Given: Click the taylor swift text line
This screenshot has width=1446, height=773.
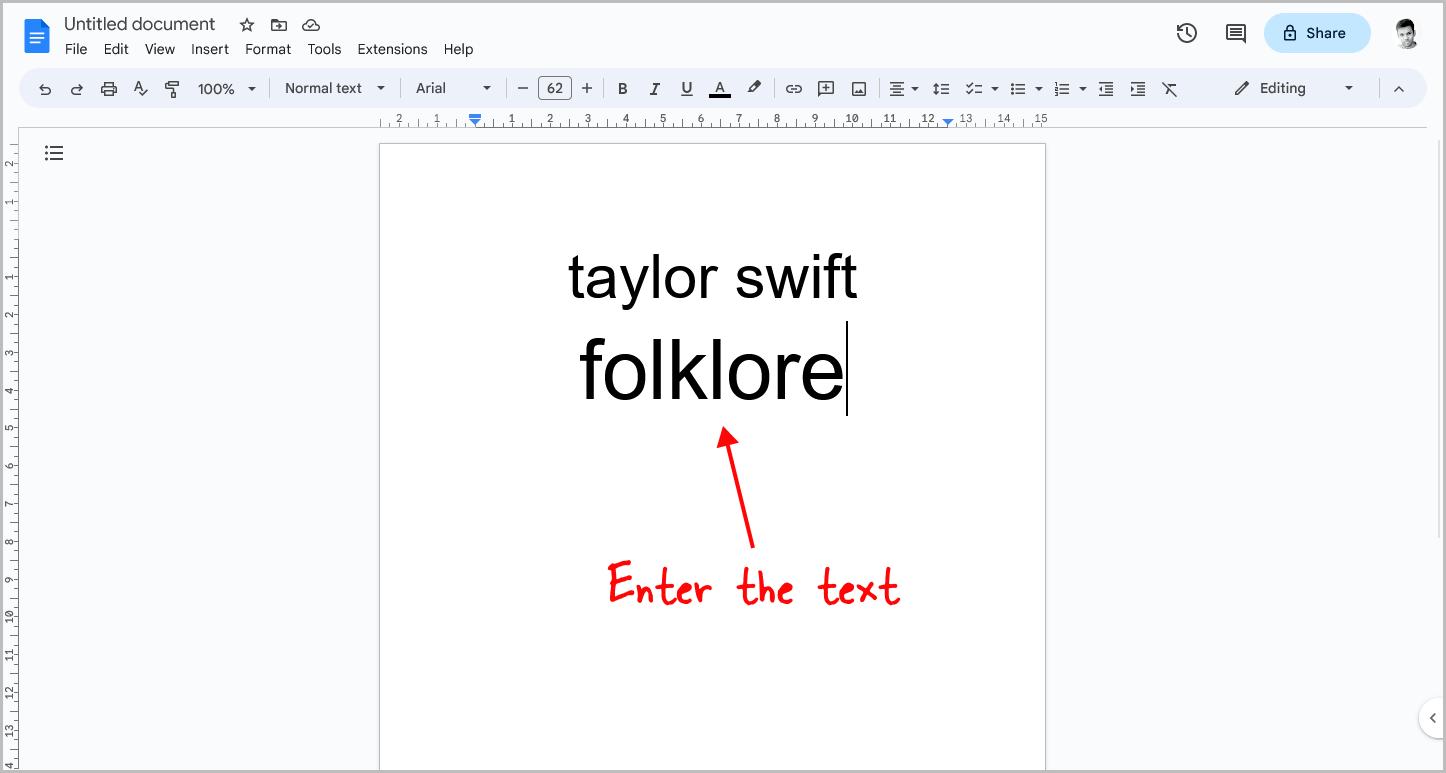Looking at the screenshot, I should point(712,277).
